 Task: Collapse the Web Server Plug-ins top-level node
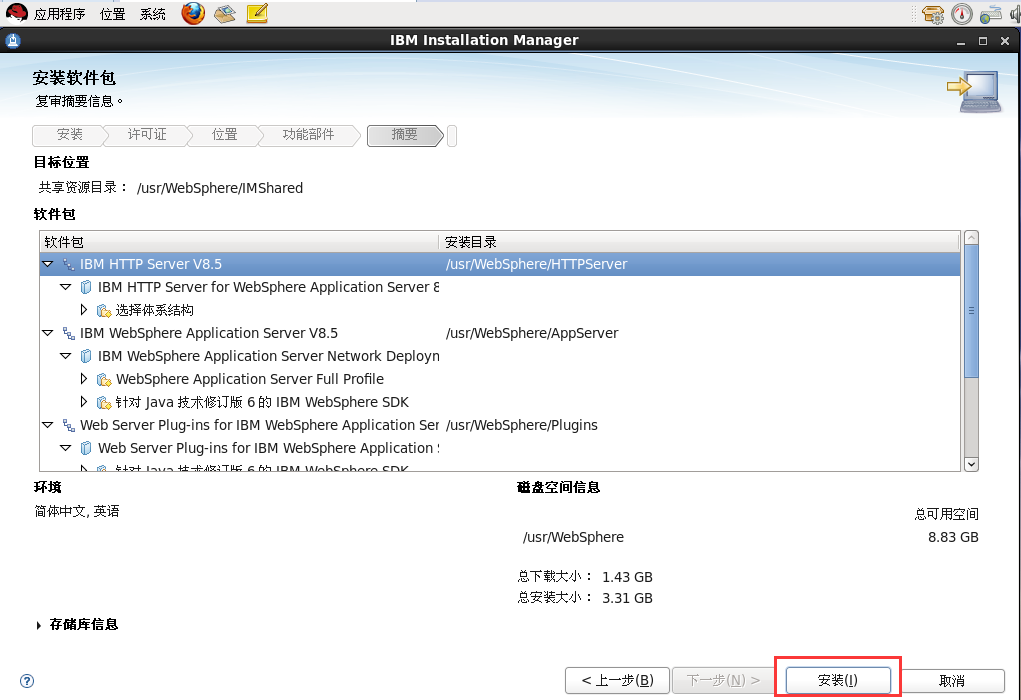point(48,425)
